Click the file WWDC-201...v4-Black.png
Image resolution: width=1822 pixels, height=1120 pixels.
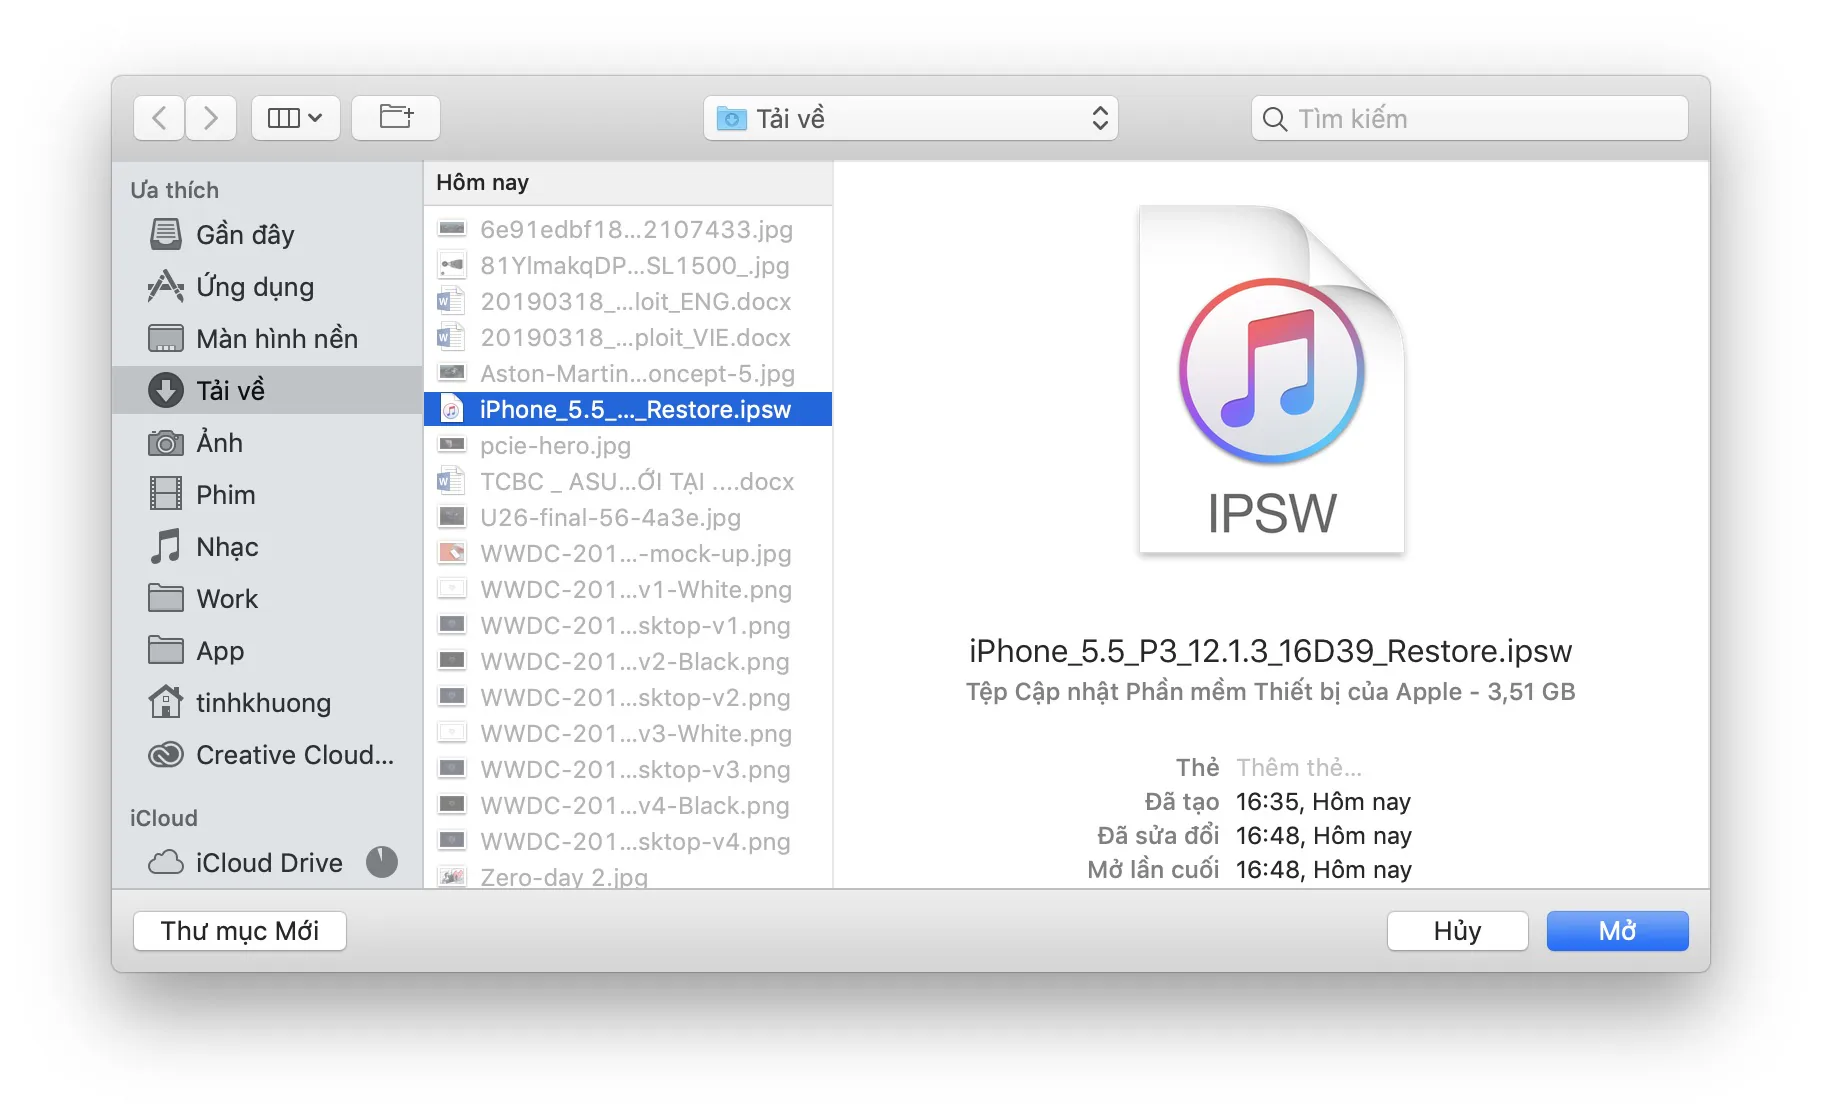pyautogui.click(x=628, y=805)
